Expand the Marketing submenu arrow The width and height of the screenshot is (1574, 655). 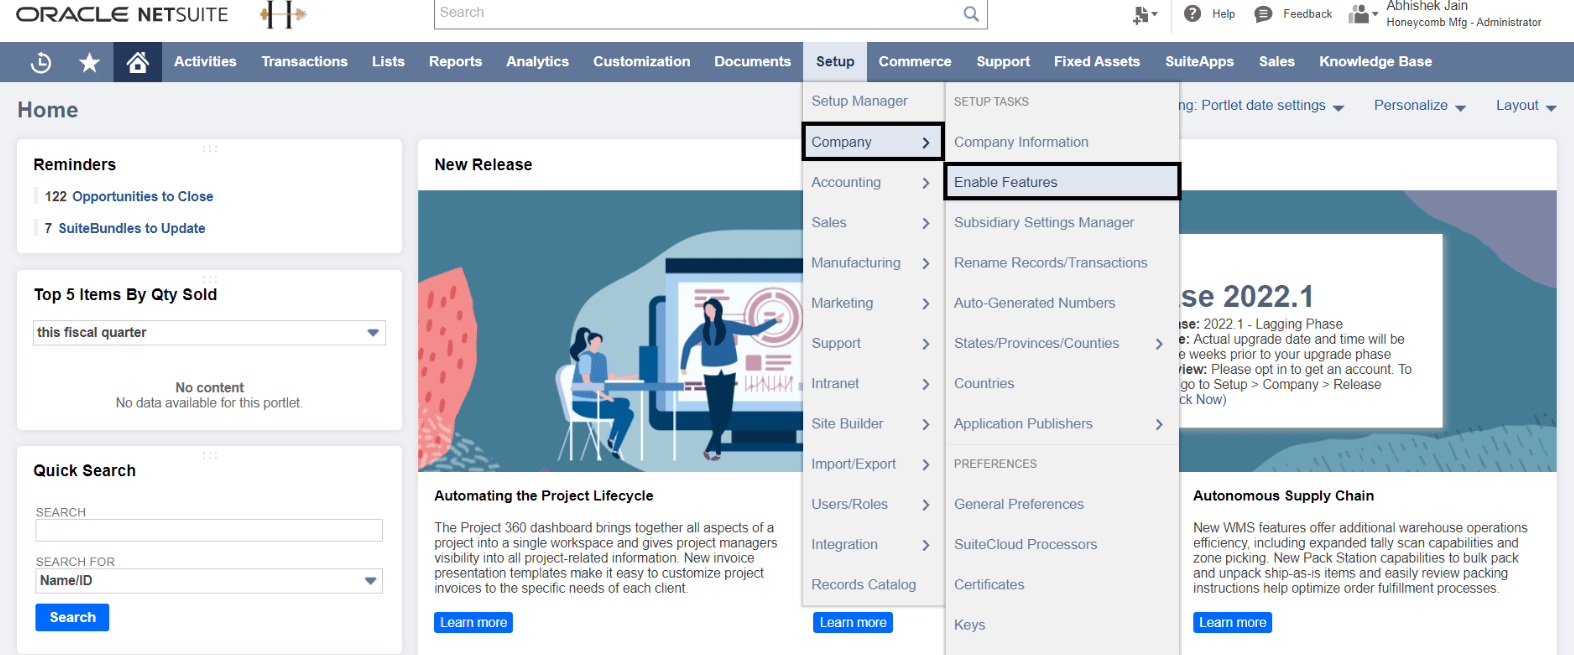(926, 303)
